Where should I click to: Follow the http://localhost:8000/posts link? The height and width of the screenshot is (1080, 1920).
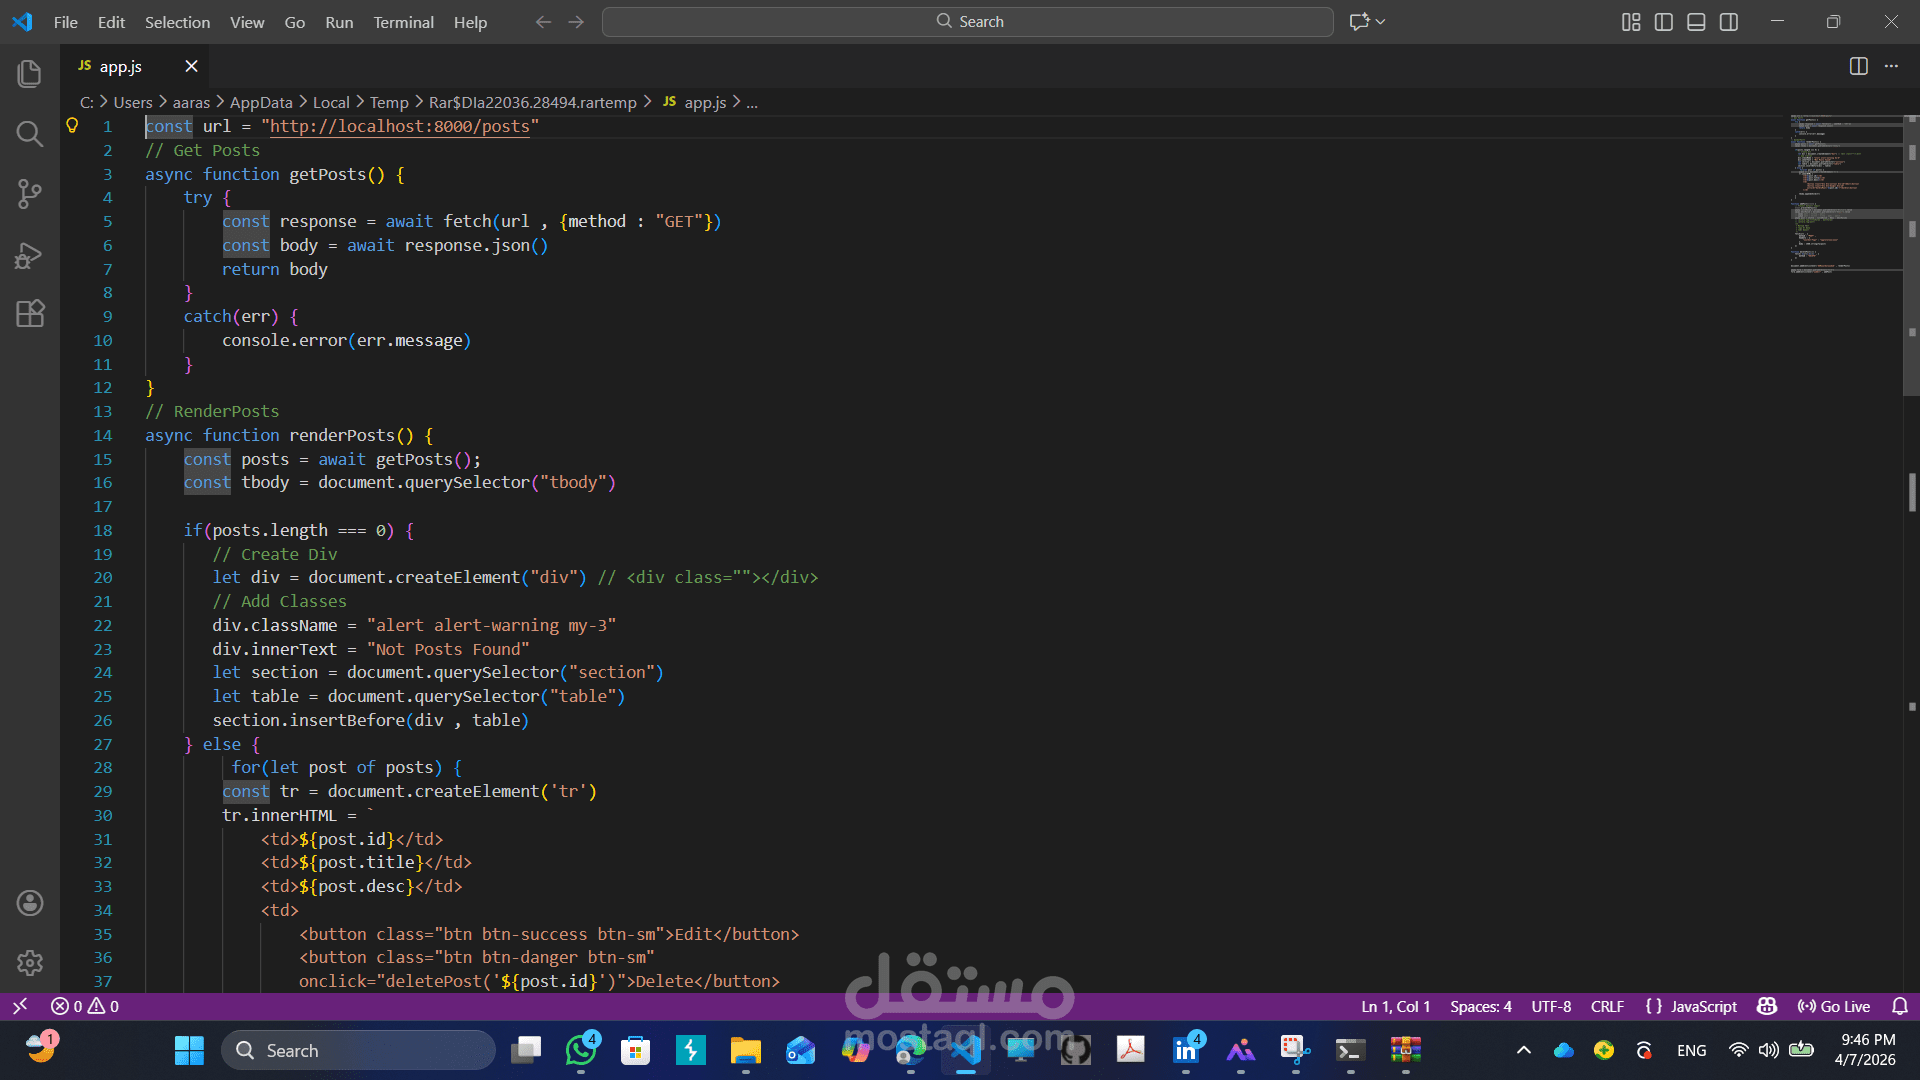point(399,126)
